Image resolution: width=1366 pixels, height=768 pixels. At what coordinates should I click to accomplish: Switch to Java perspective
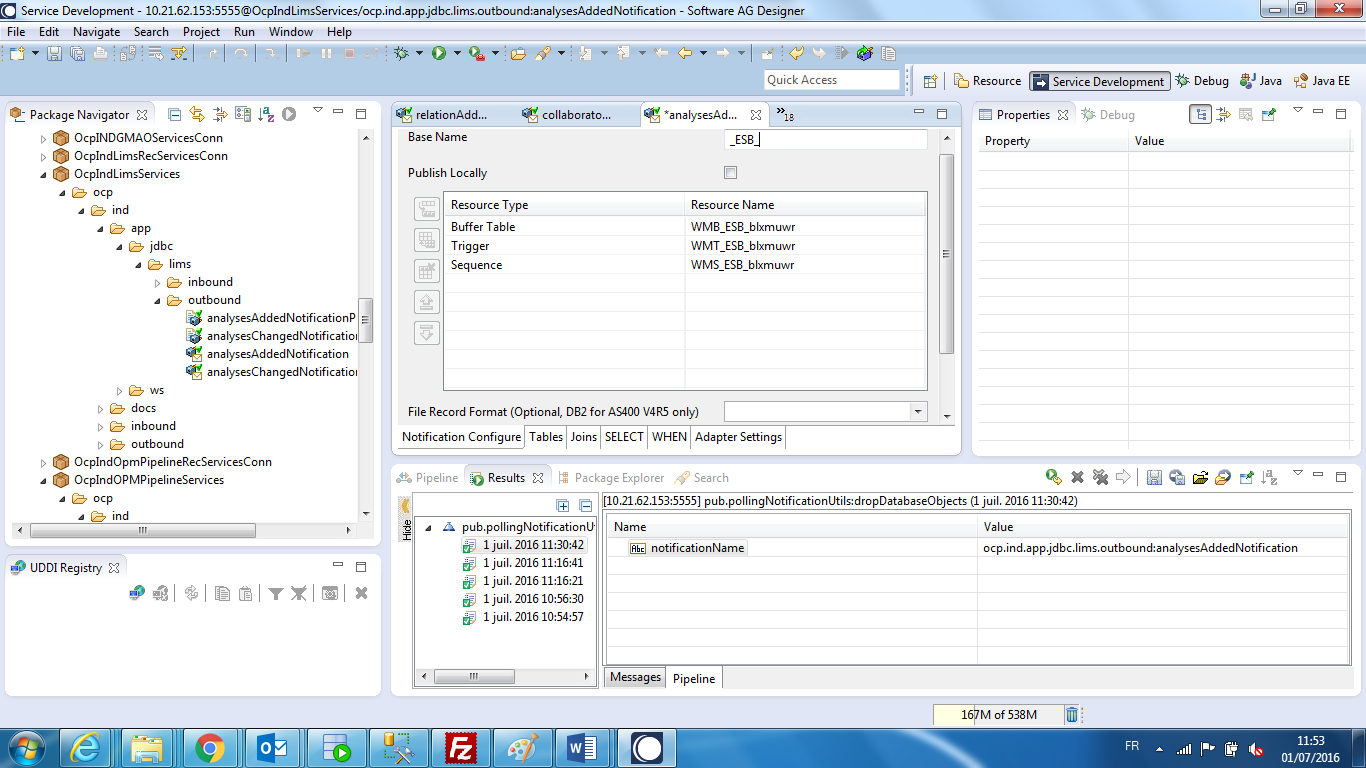coord(1261,81)
